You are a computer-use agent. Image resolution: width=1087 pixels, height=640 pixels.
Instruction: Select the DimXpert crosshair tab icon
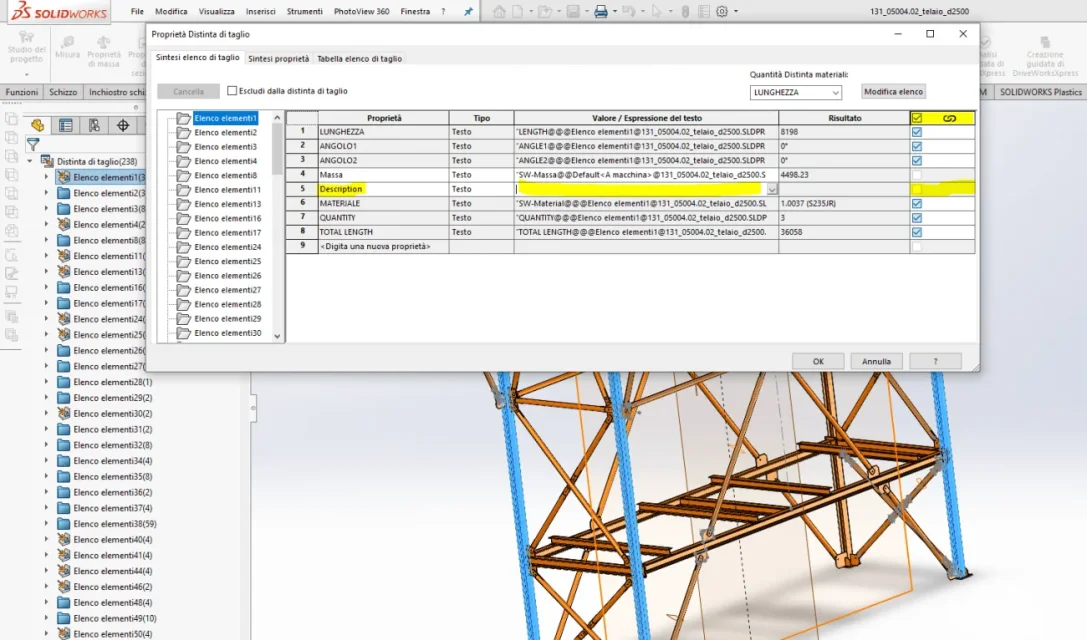click(123, 125)
